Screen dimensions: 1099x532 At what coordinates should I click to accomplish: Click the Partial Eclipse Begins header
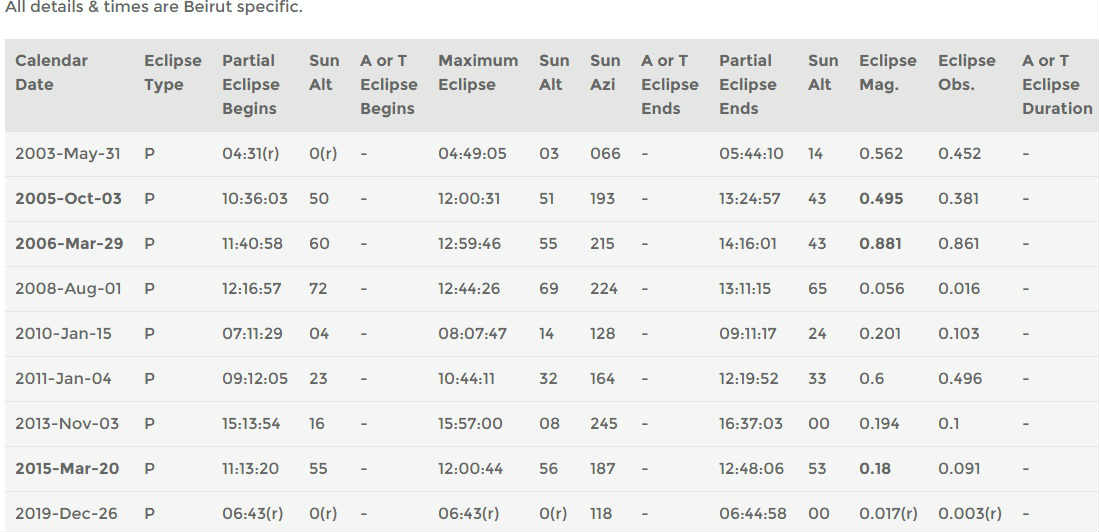point(250,84)
